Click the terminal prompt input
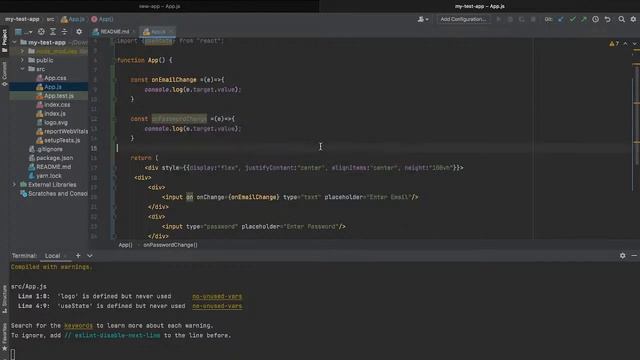Screen dimensions: 640x360 point(13,354)
